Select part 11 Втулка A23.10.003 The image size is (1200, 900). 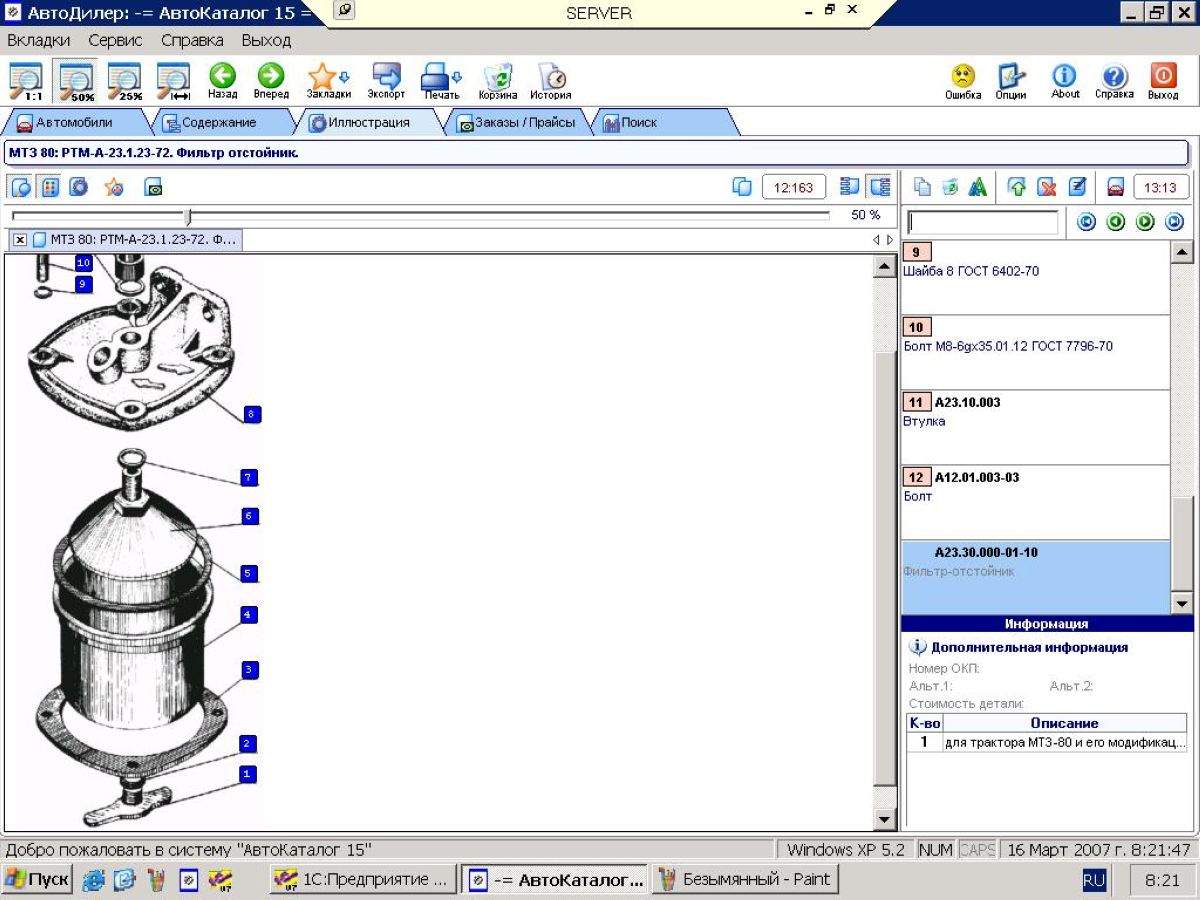pyautogui.click(x=1035, y=427)
